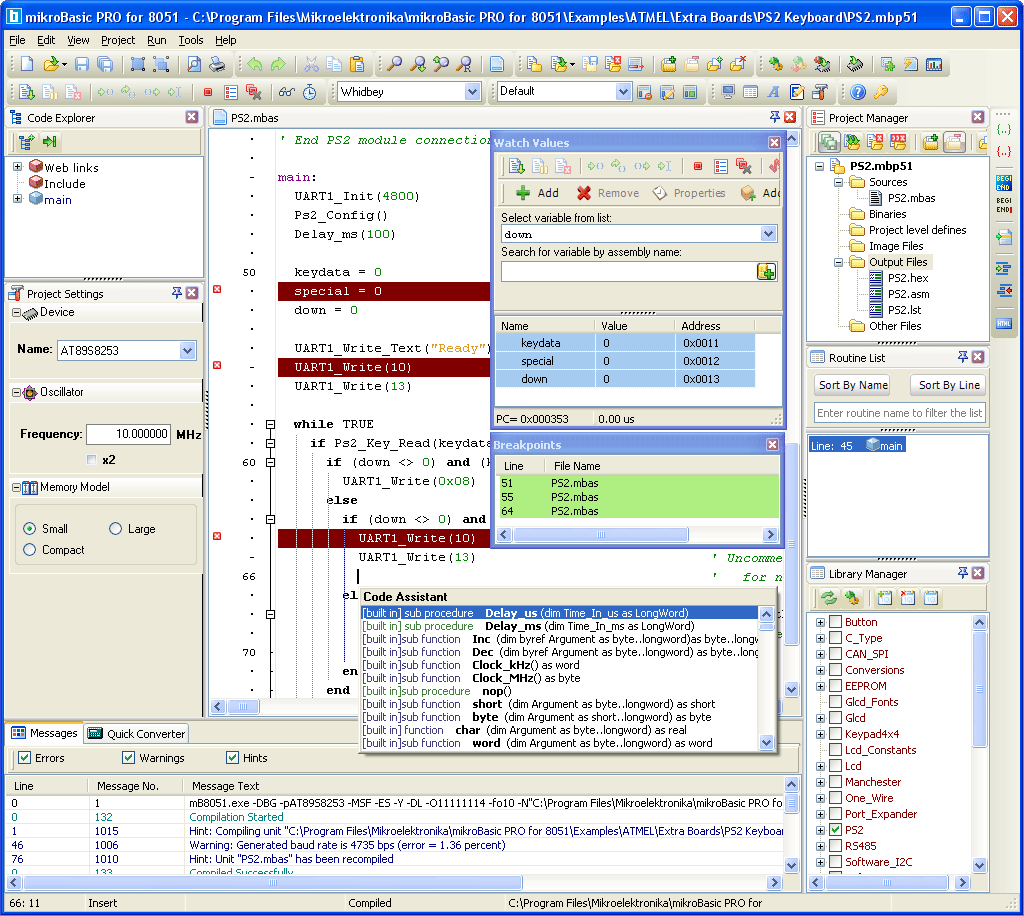
Task: Collapse the Oscillator section
Action: pos(16,392)
